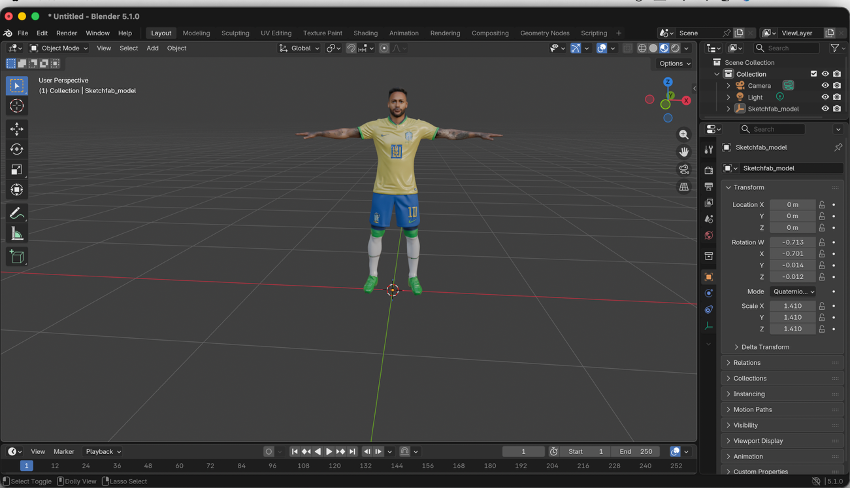The height and width of the screenshot is (488, 850).
Task: Open the Render menu
Action: (66, 33)
